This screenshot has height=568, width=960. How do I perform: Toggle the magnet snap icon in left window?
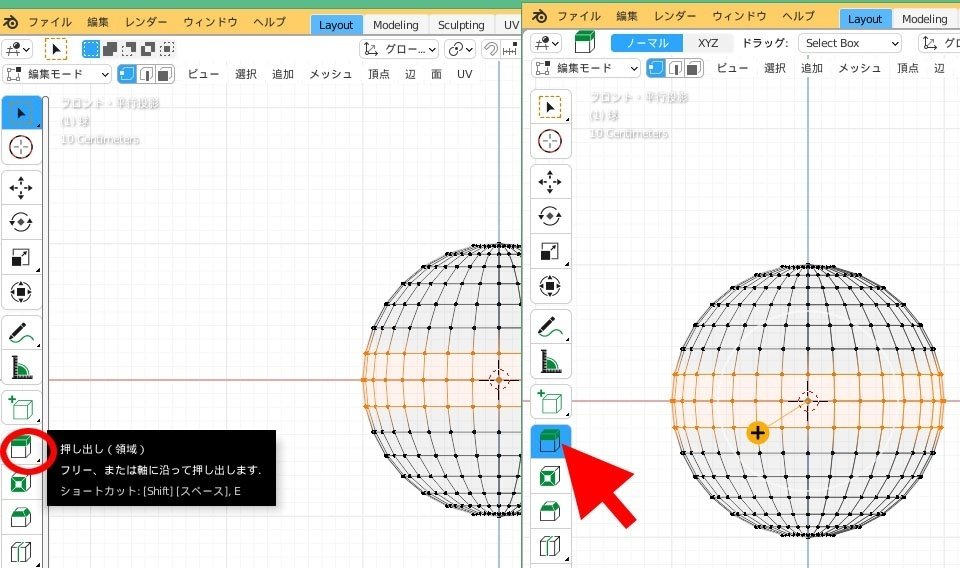point(490,49)
